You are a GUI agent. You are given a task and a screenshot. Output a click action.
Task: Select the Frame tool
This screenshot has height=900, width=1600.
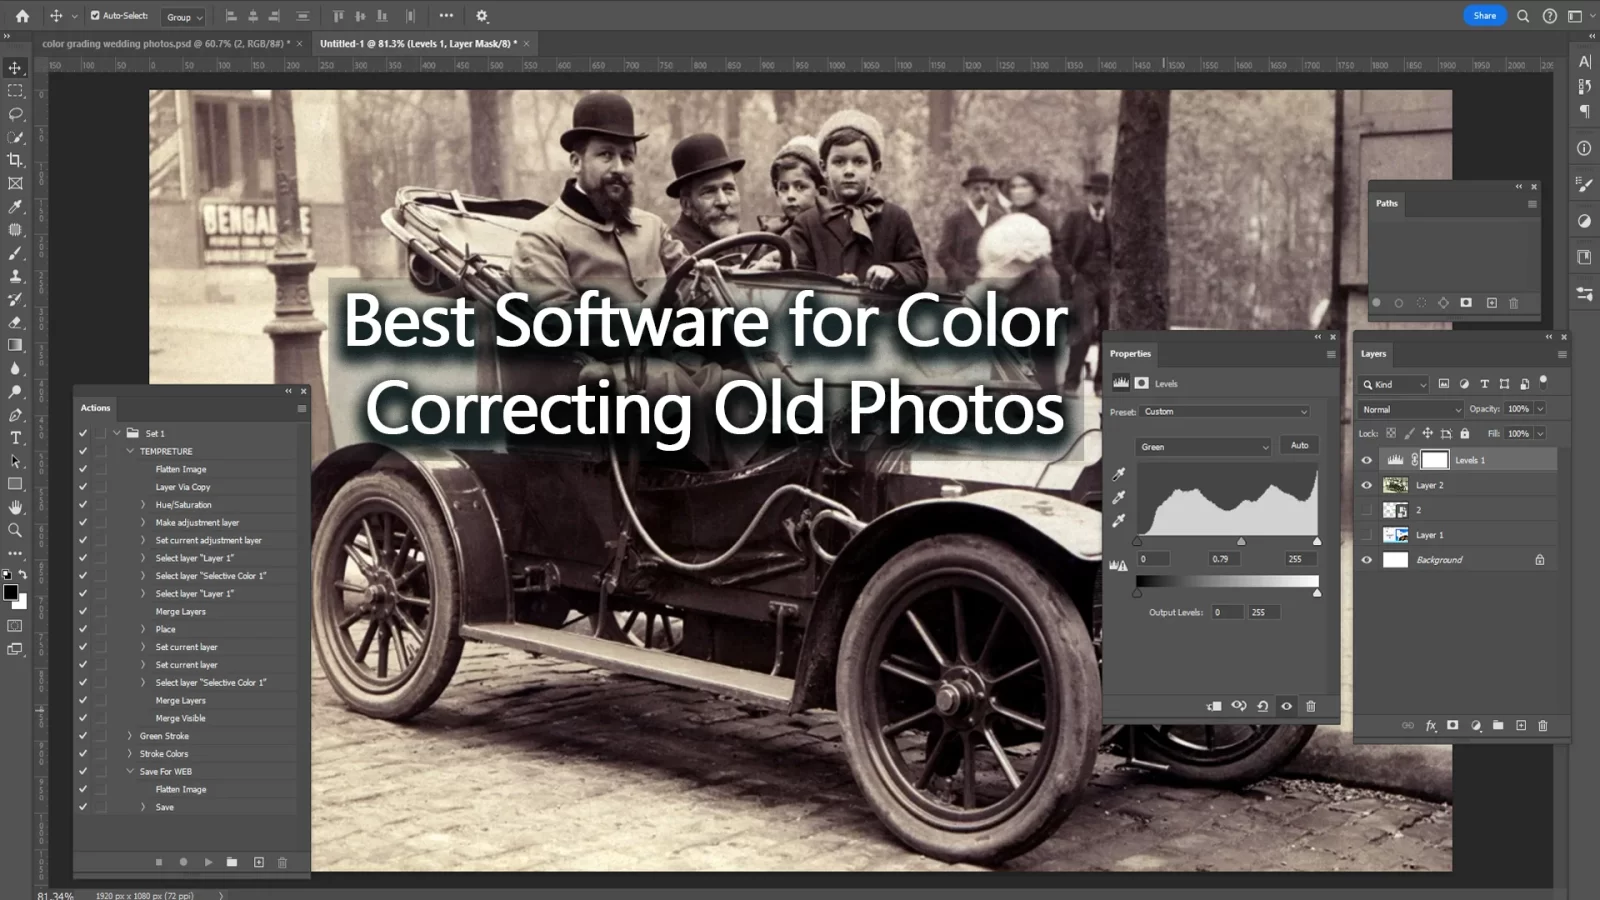[15, 183]
